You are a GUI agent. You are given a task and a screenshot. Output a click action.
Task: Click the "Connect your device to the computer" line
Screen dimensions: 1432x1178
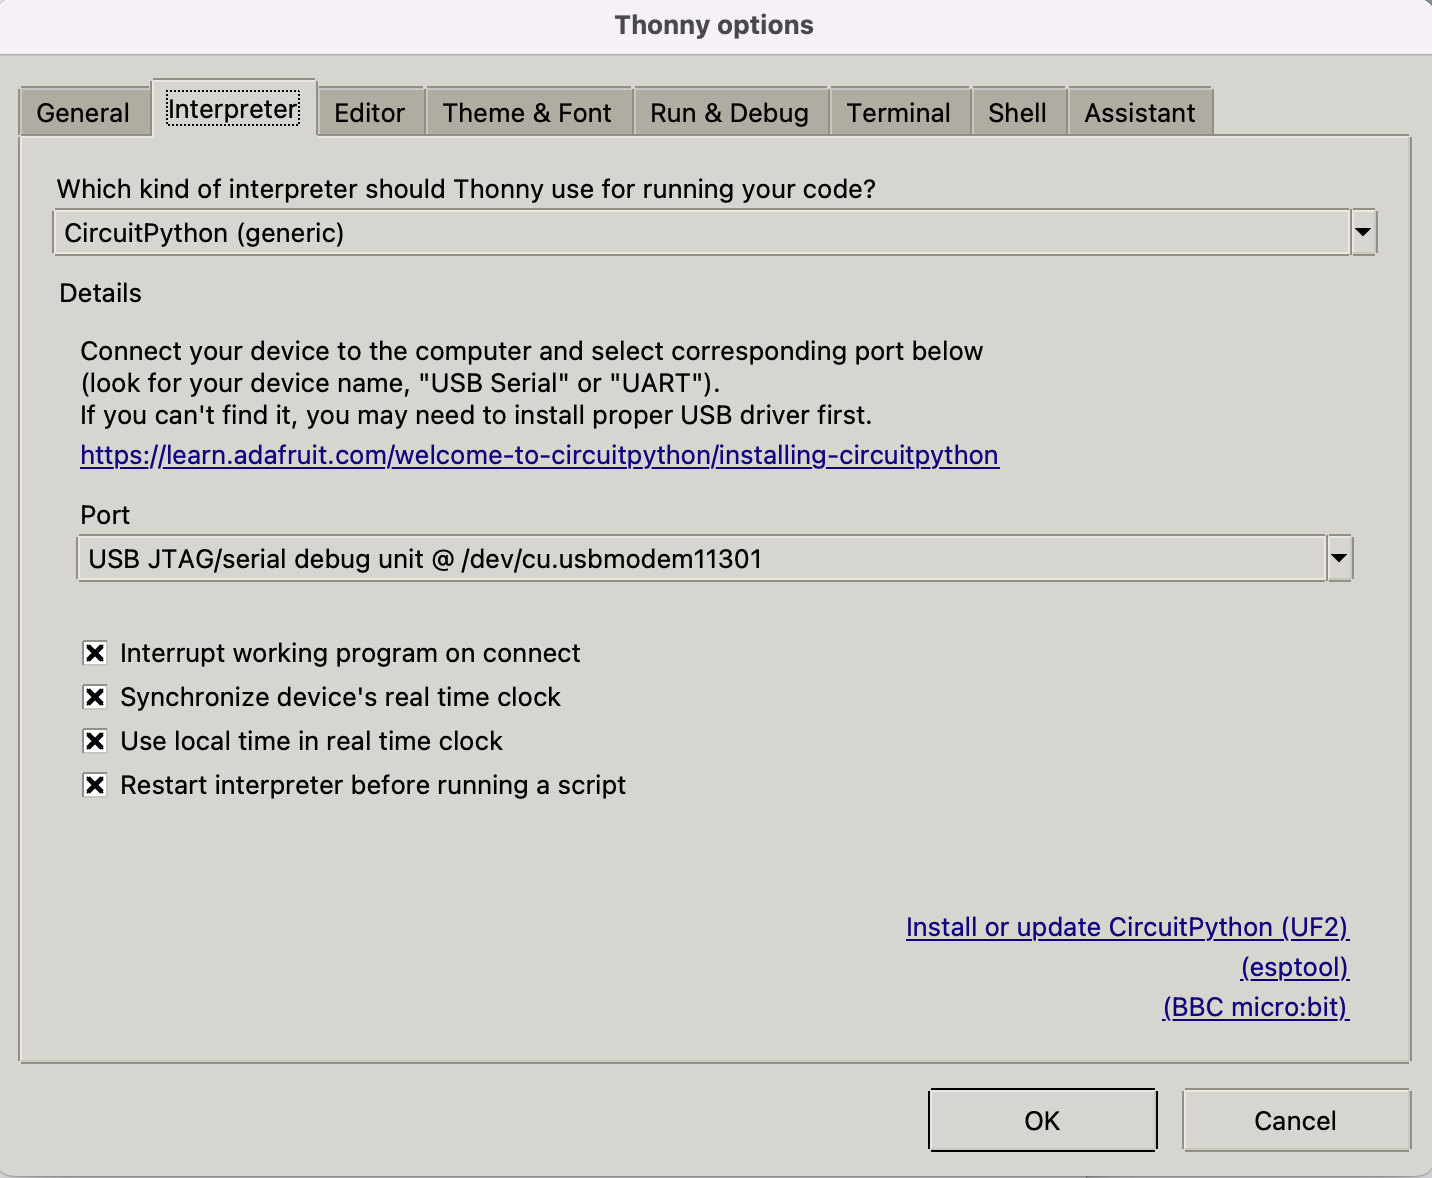point(532,351)
